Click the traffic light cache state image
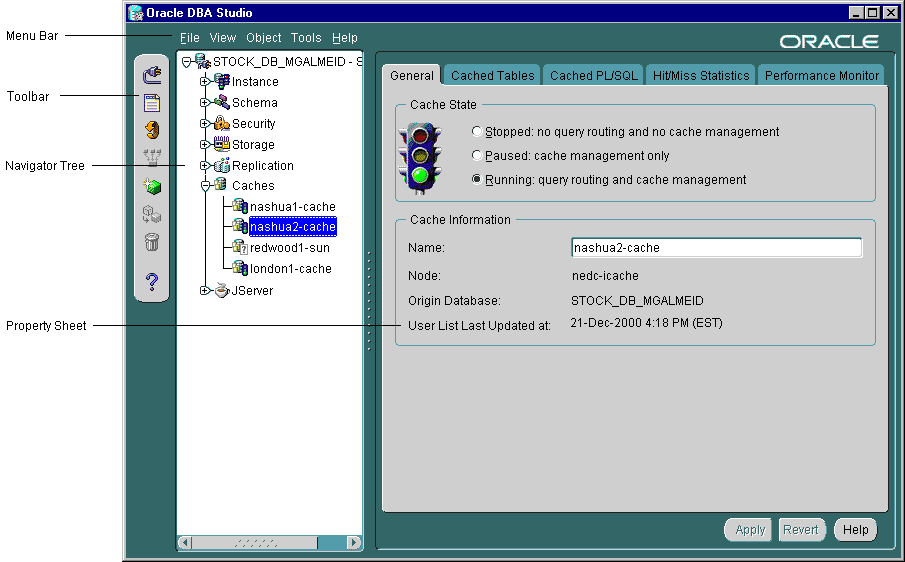The image size is (905, 562). (420, 156)
